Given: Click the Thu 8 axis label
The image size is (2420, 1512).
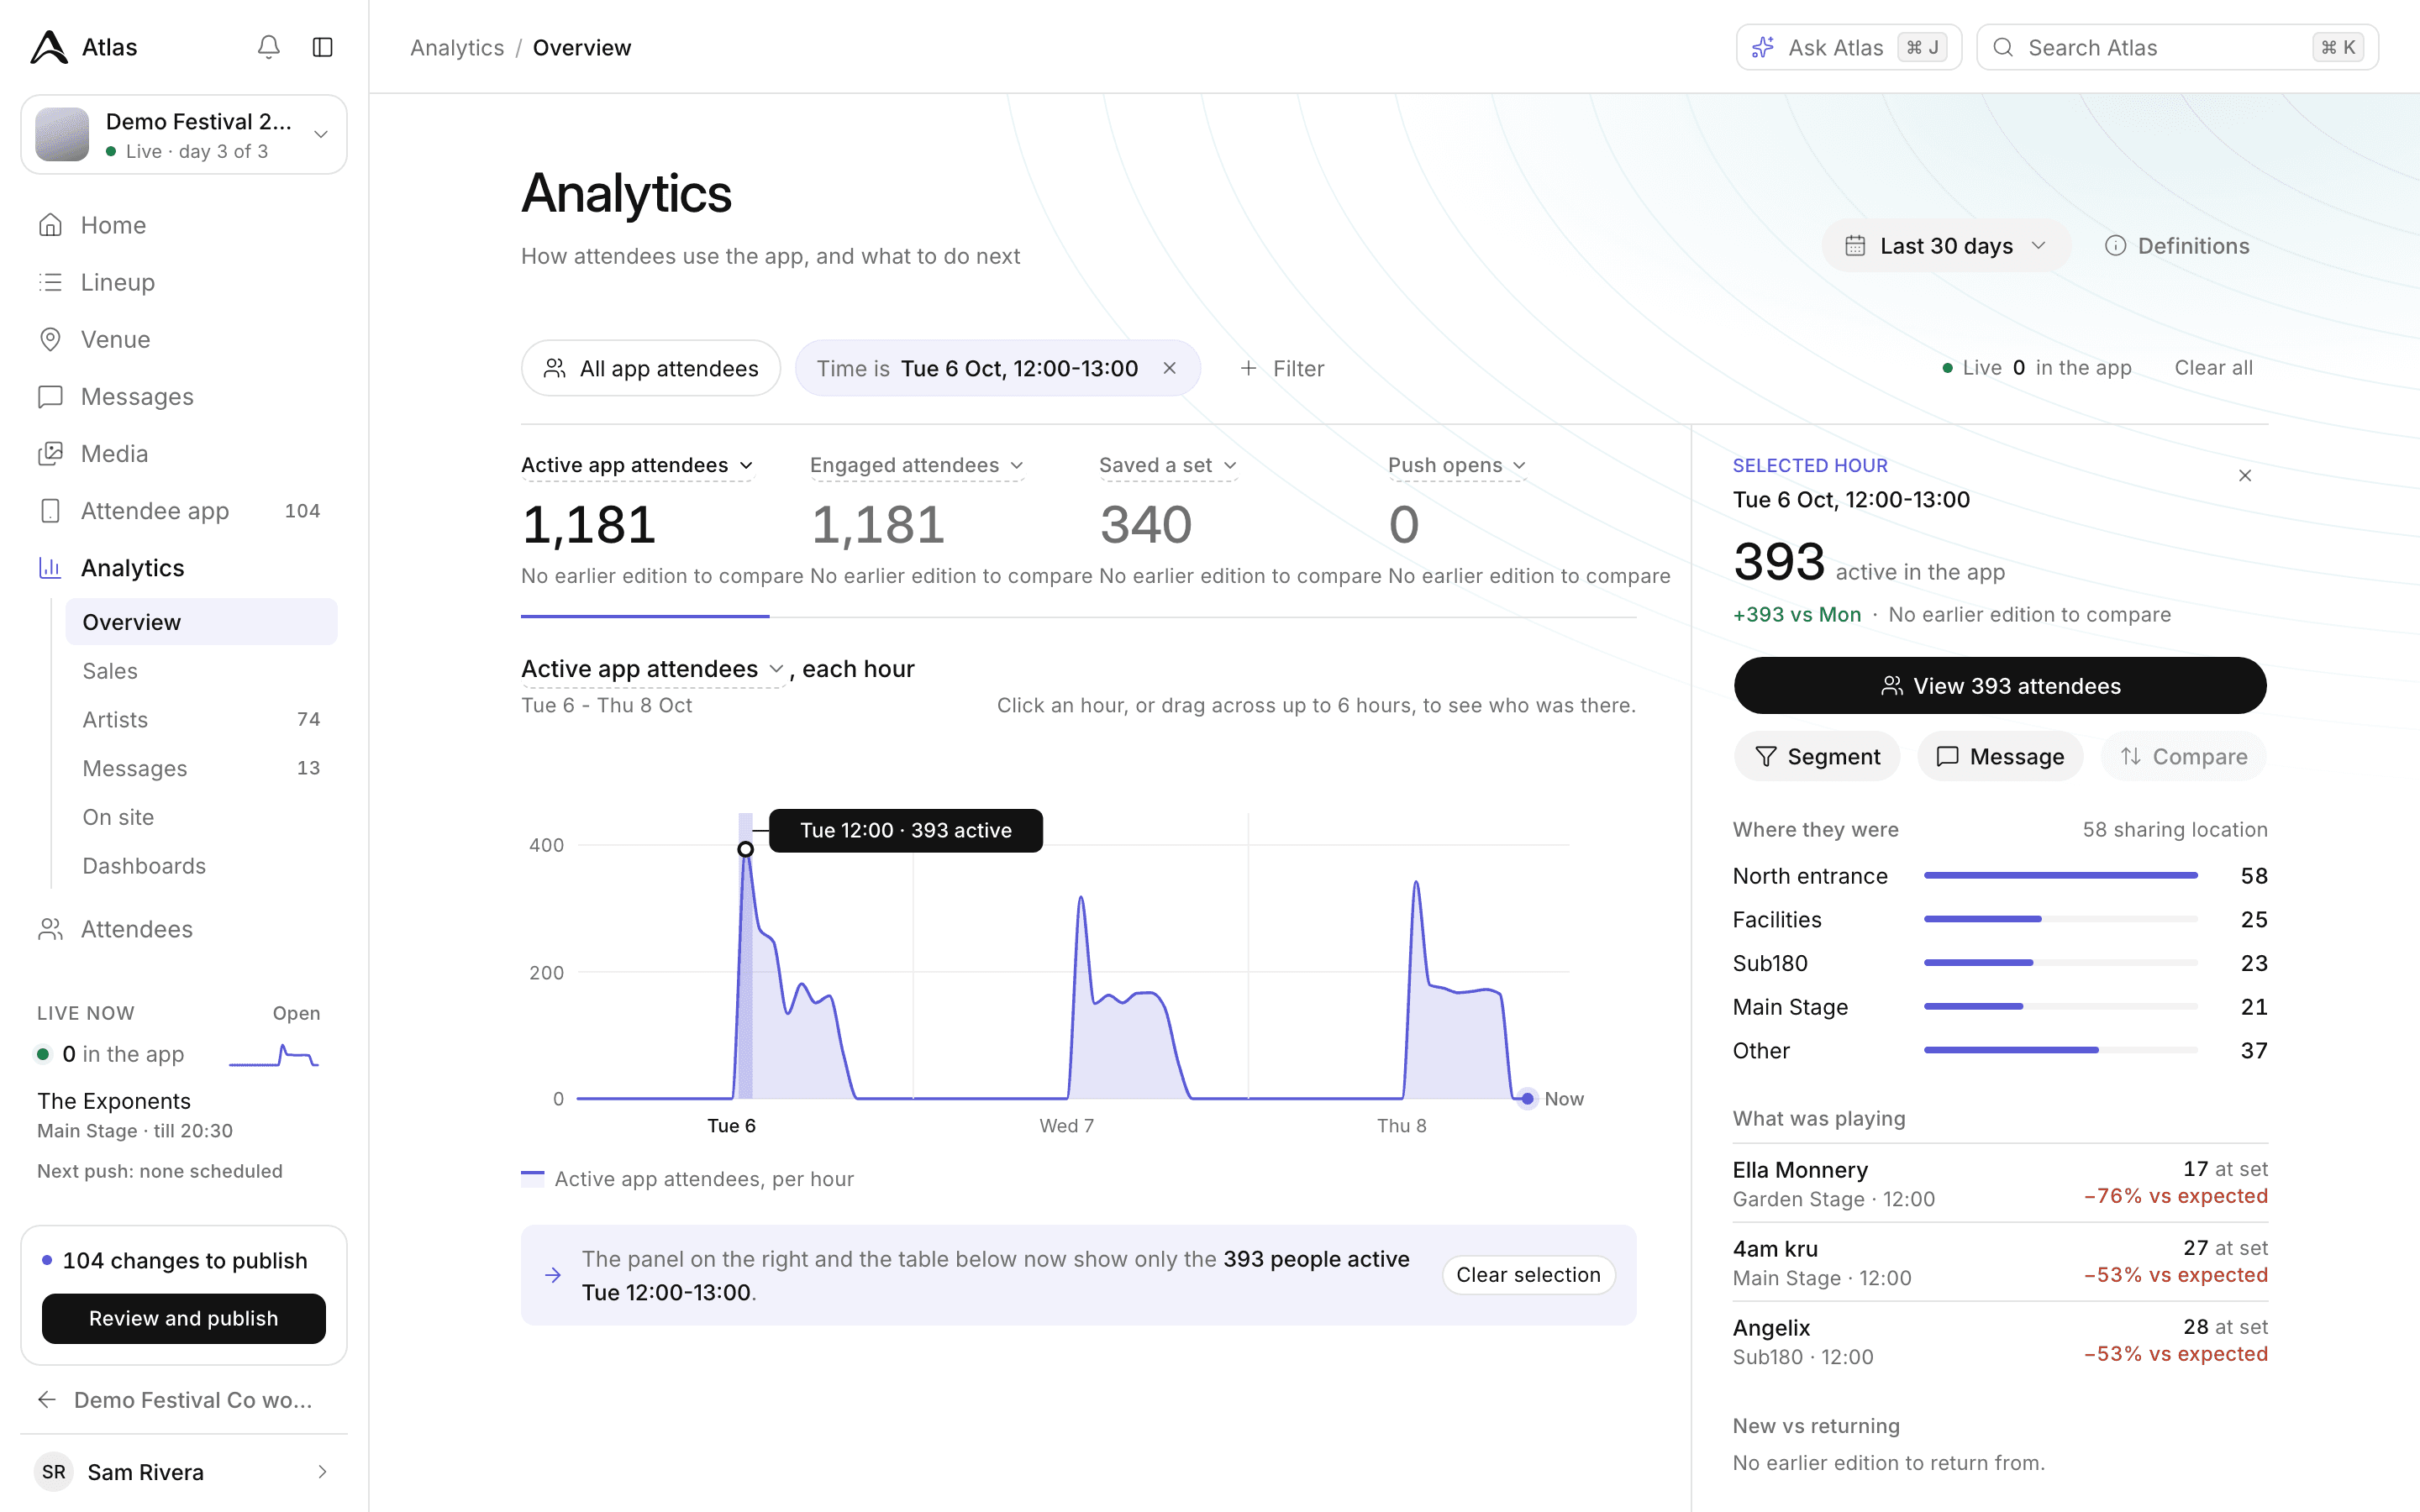Looking at the screenshot, I should pyautogui.click(x=1401, y=1125).
